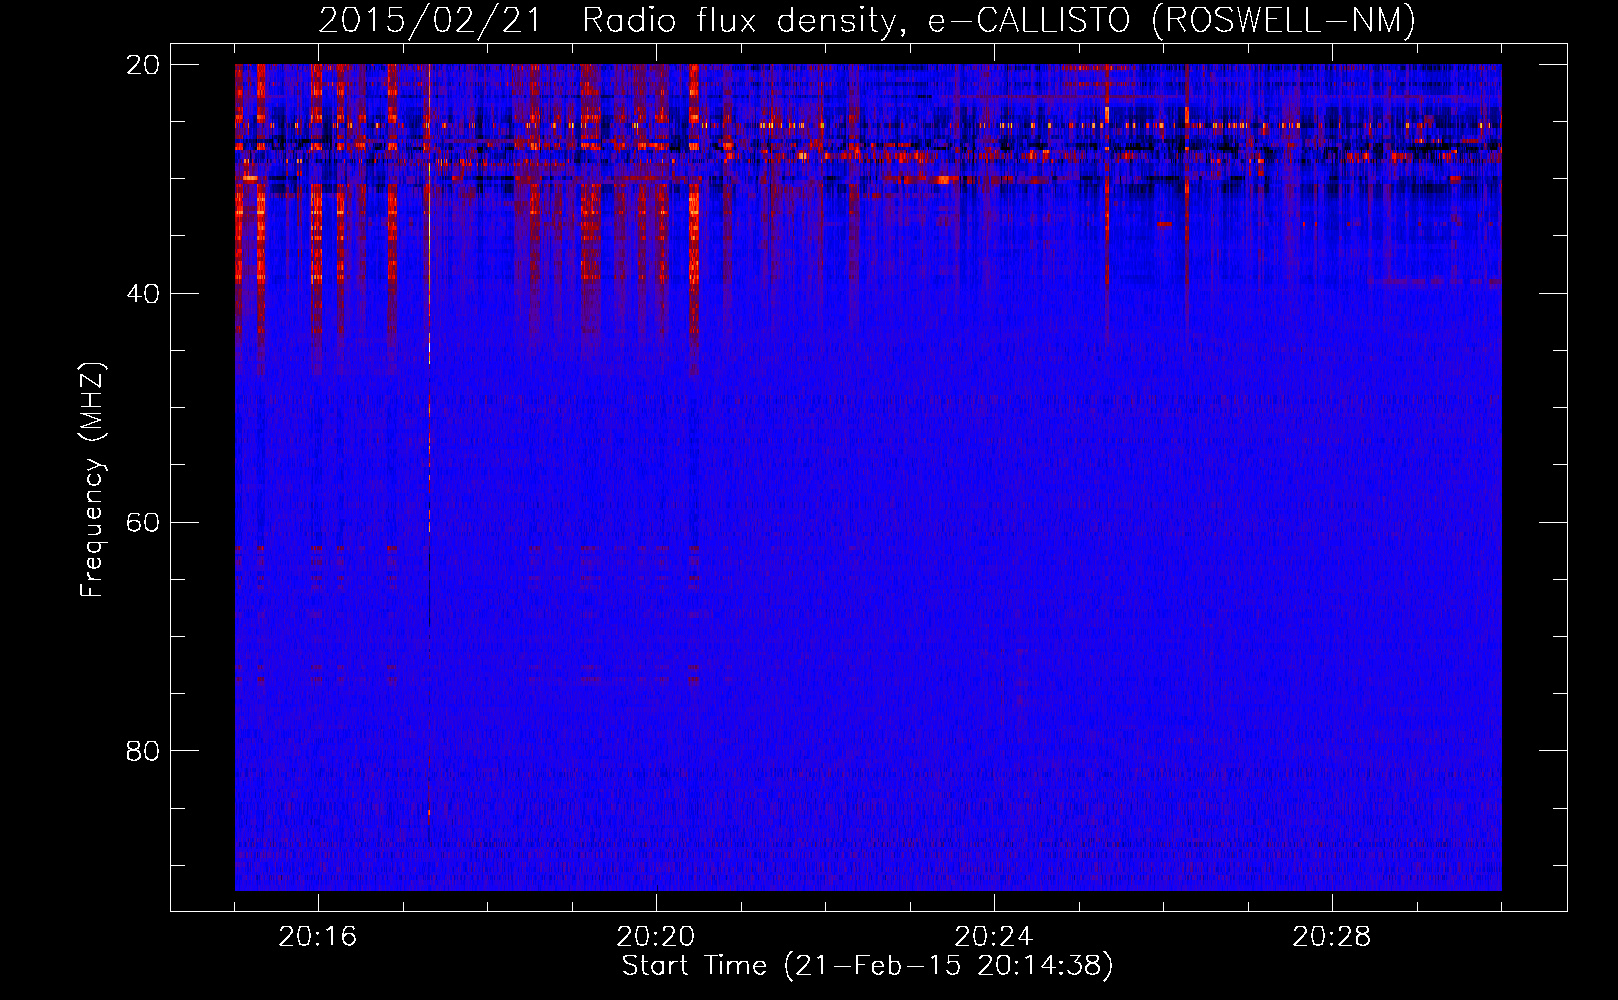This screenshot has height=1000, width=1618.
Task: Click the "Start Time (21-Feb-15 20:14:38)" label
Action: tap(867, 966)
